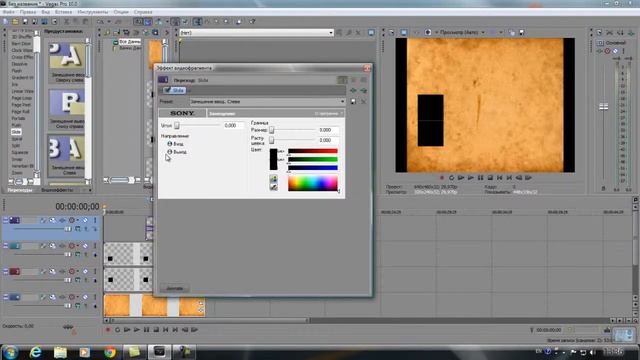Click the rainbow color spectrum picker
This screenshot has width=640, height=360.
tap(313, 183)
